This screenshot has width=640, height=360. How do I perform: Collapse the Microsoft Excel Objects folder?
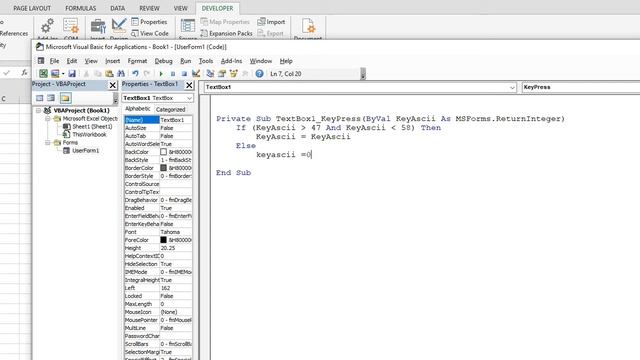(x=48, y=119)
